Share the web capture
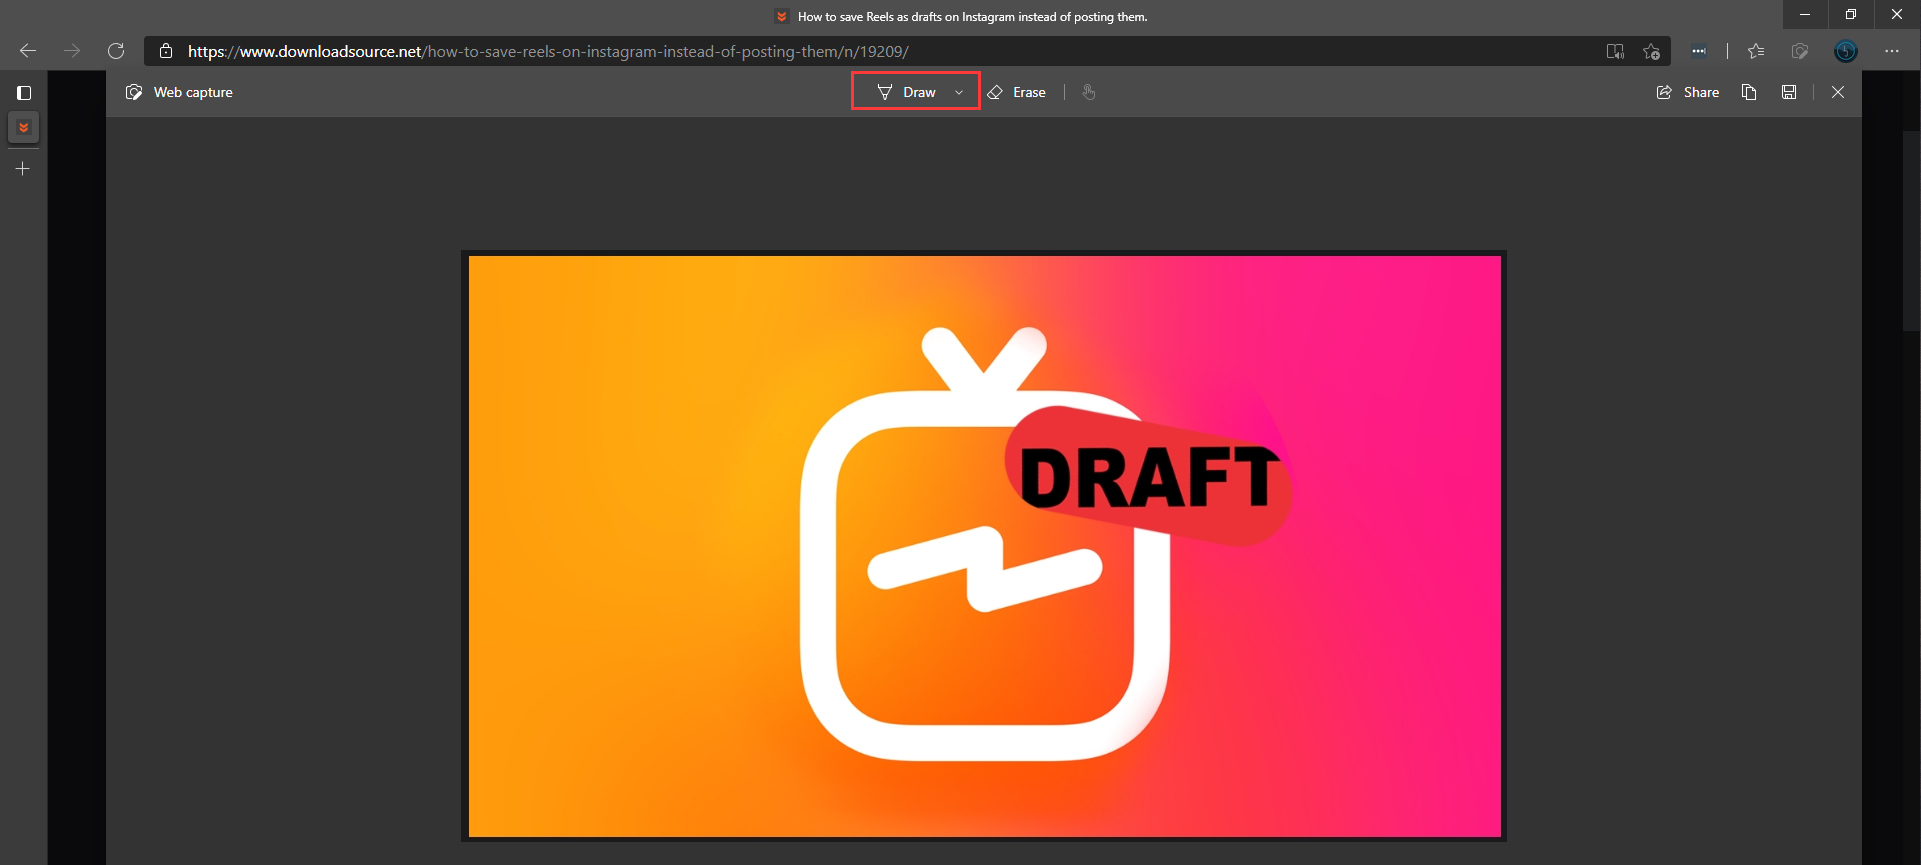This screenshot has height=865, width=1921. point(1688,92)
